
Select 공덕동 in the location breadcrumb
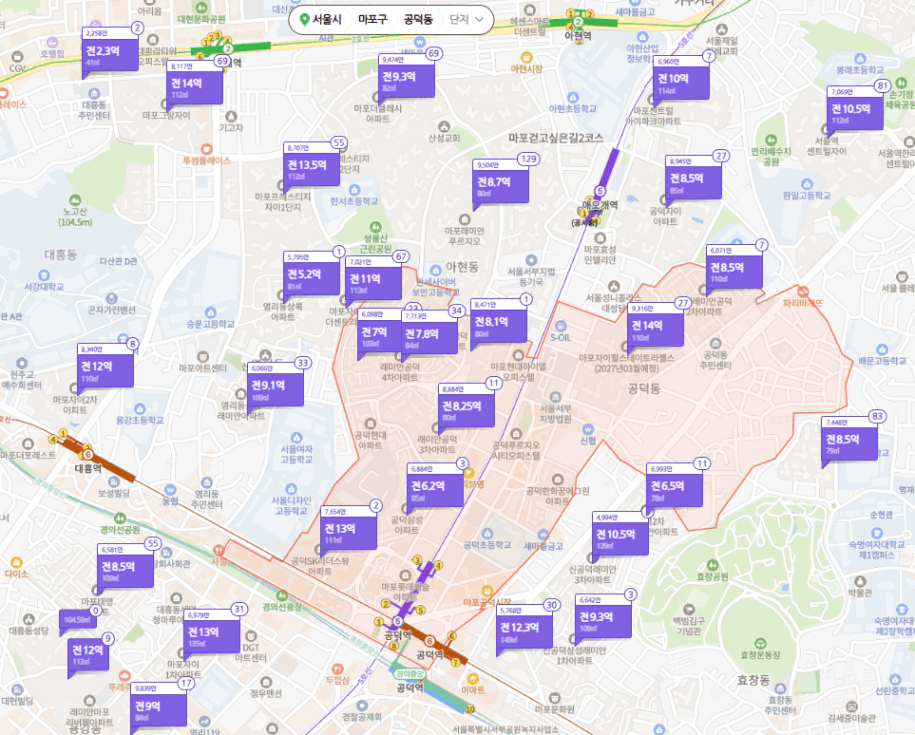(x=418, y=20)
